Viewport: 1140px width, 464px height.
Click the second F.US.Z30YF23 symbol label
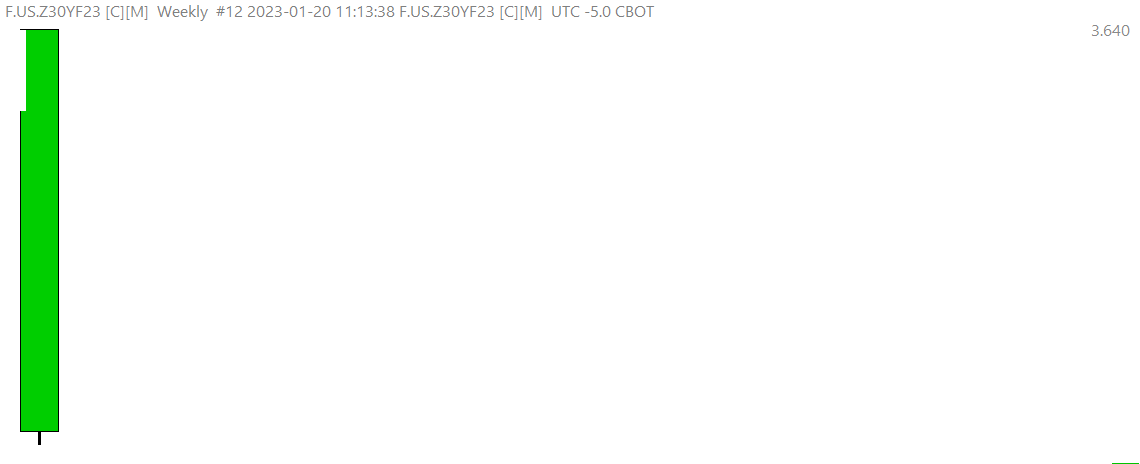tap(447, 12)
